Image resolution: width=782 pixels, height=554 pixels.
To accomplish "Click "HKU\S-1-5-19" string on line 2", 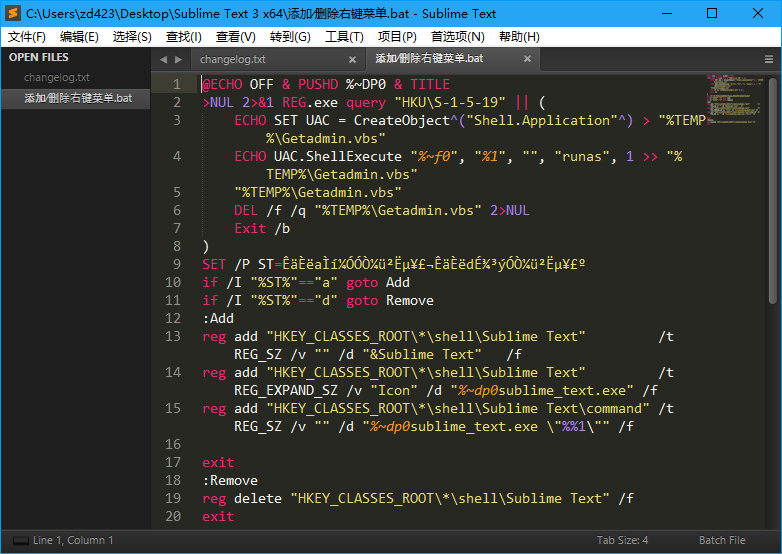I will tap(450, 102).
